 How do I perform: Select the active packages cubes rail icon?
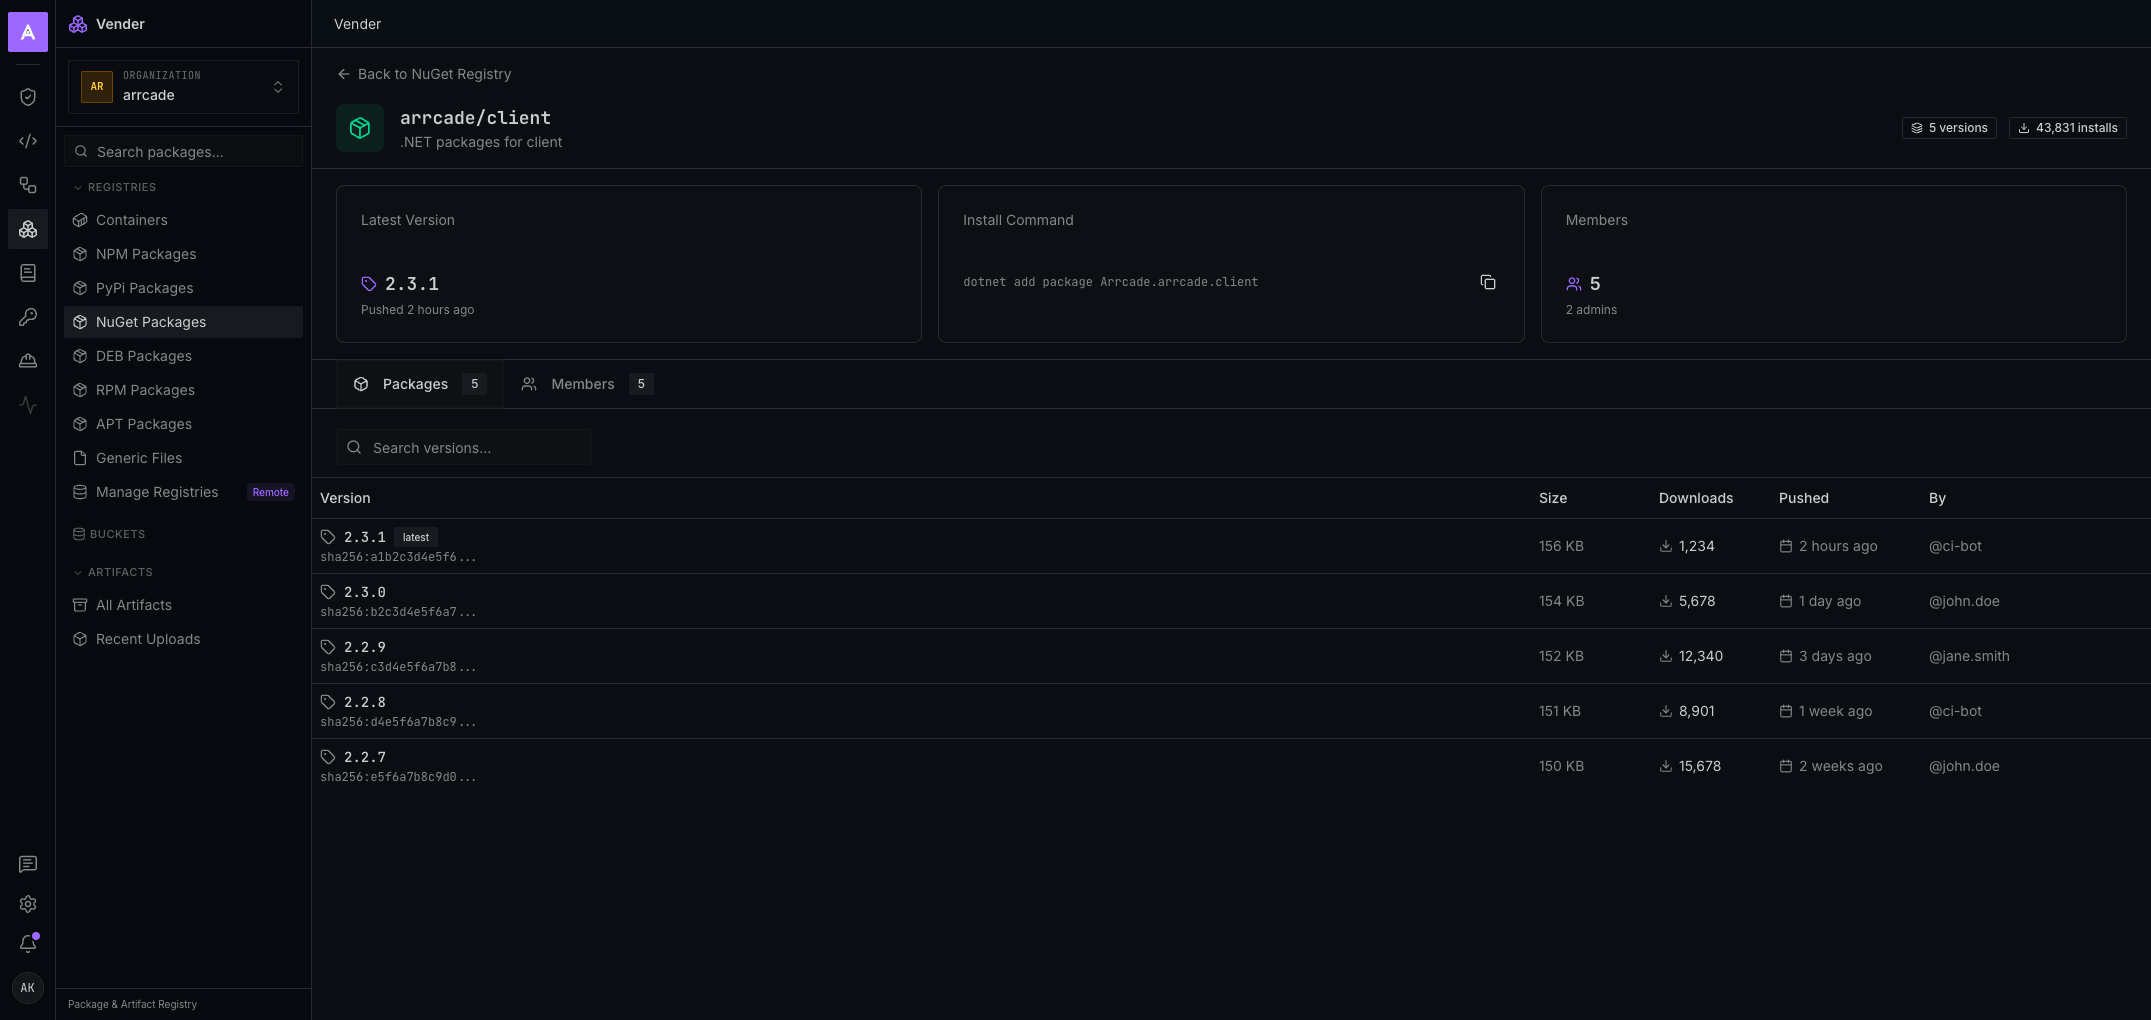point(28,229)
